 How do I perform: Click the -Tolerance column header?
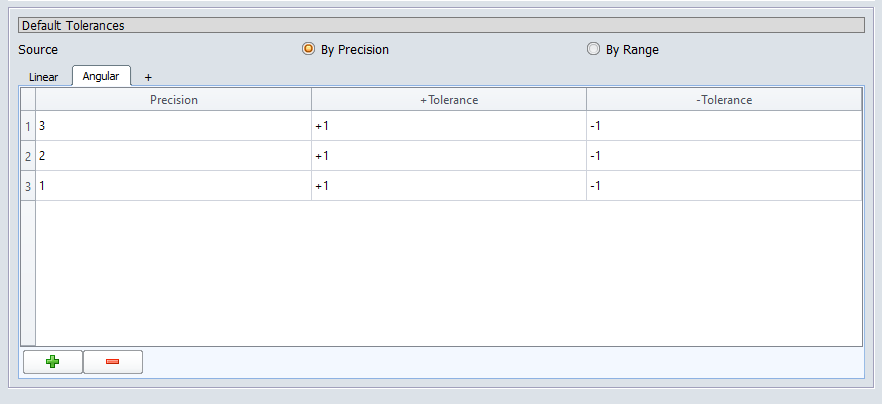[x=724, y=100]
